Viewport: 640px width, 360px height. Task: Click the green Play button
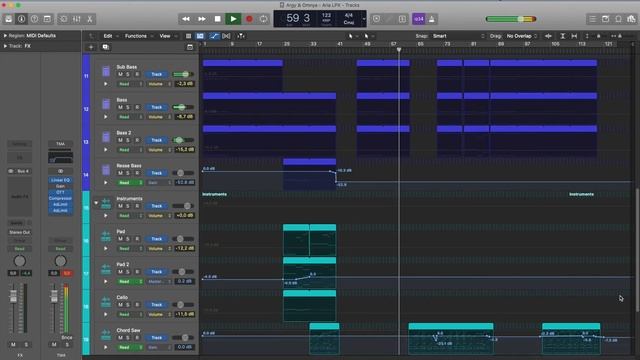tap(233, 19)
